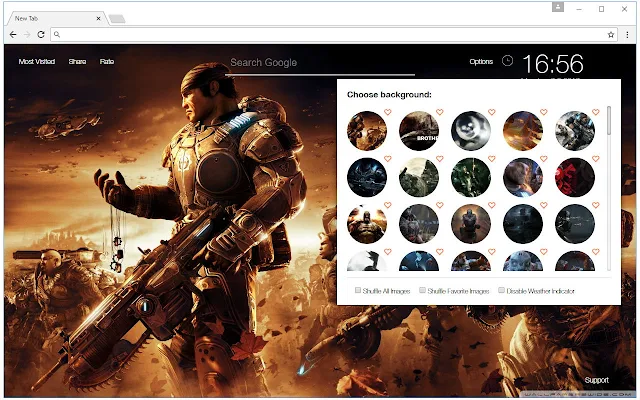The width and height of the screenshot is (640, 400).
Task: Choose first row third gray skull thumbnail
Action: click(x=471, y=131)
